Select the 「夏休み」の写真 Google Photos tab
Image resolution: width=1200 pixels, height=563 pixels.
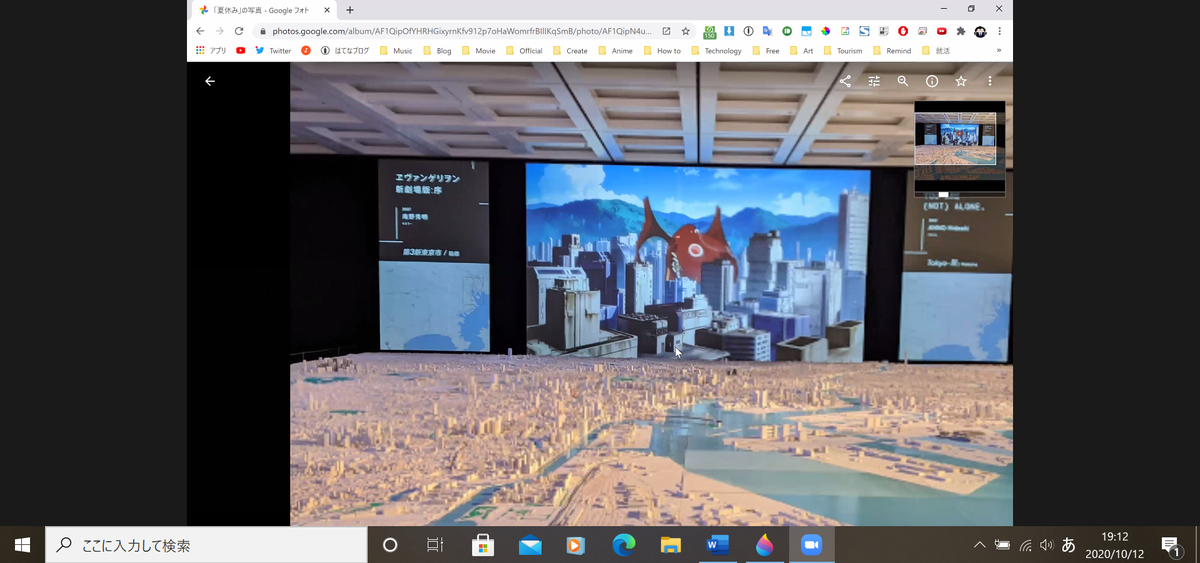coord(265,9)
